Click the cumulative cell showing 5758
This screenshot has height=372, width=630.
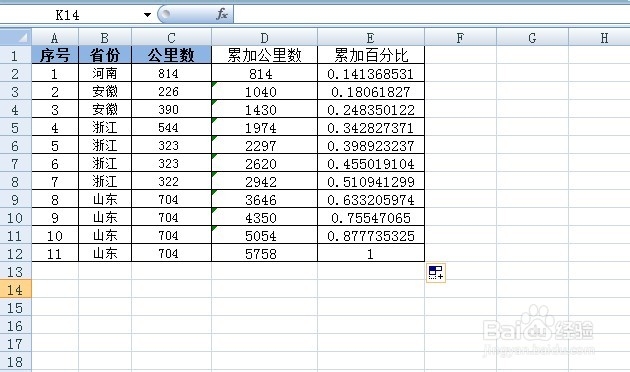264,253
